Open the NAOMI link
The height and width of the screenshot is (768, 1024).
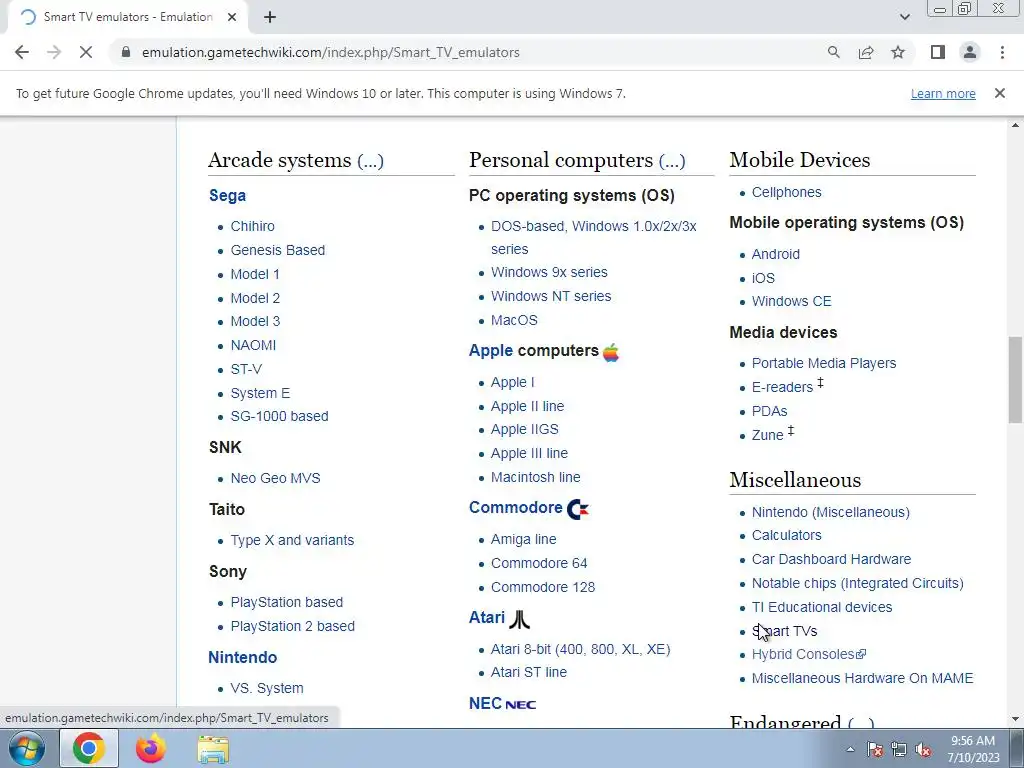[253, 345]
